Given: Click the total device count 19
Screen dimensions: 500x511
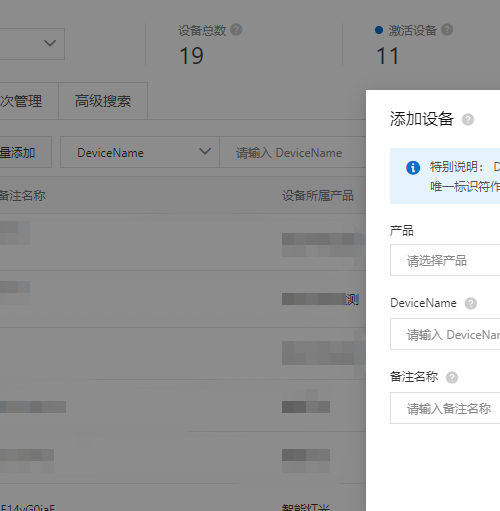Looking at the screenshot, I should click(x=191, y=56).
